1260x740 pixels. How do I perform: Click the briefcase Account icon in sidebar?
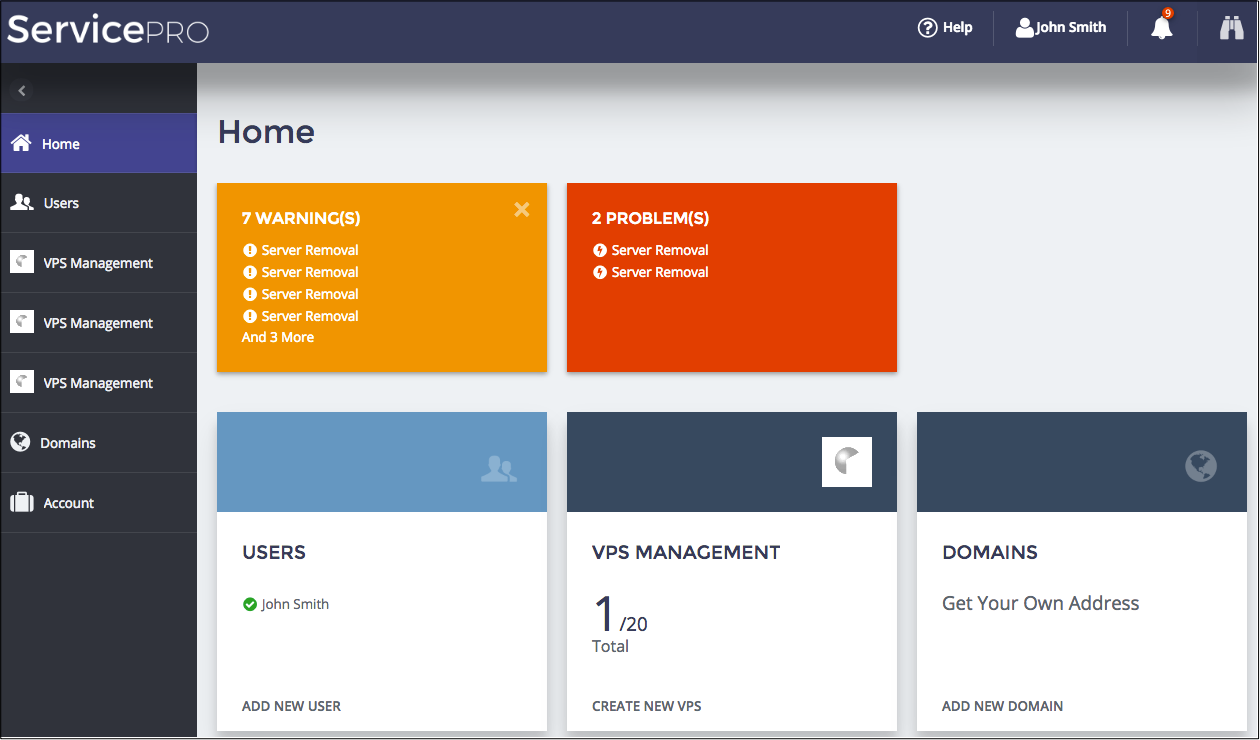(22, 503)
